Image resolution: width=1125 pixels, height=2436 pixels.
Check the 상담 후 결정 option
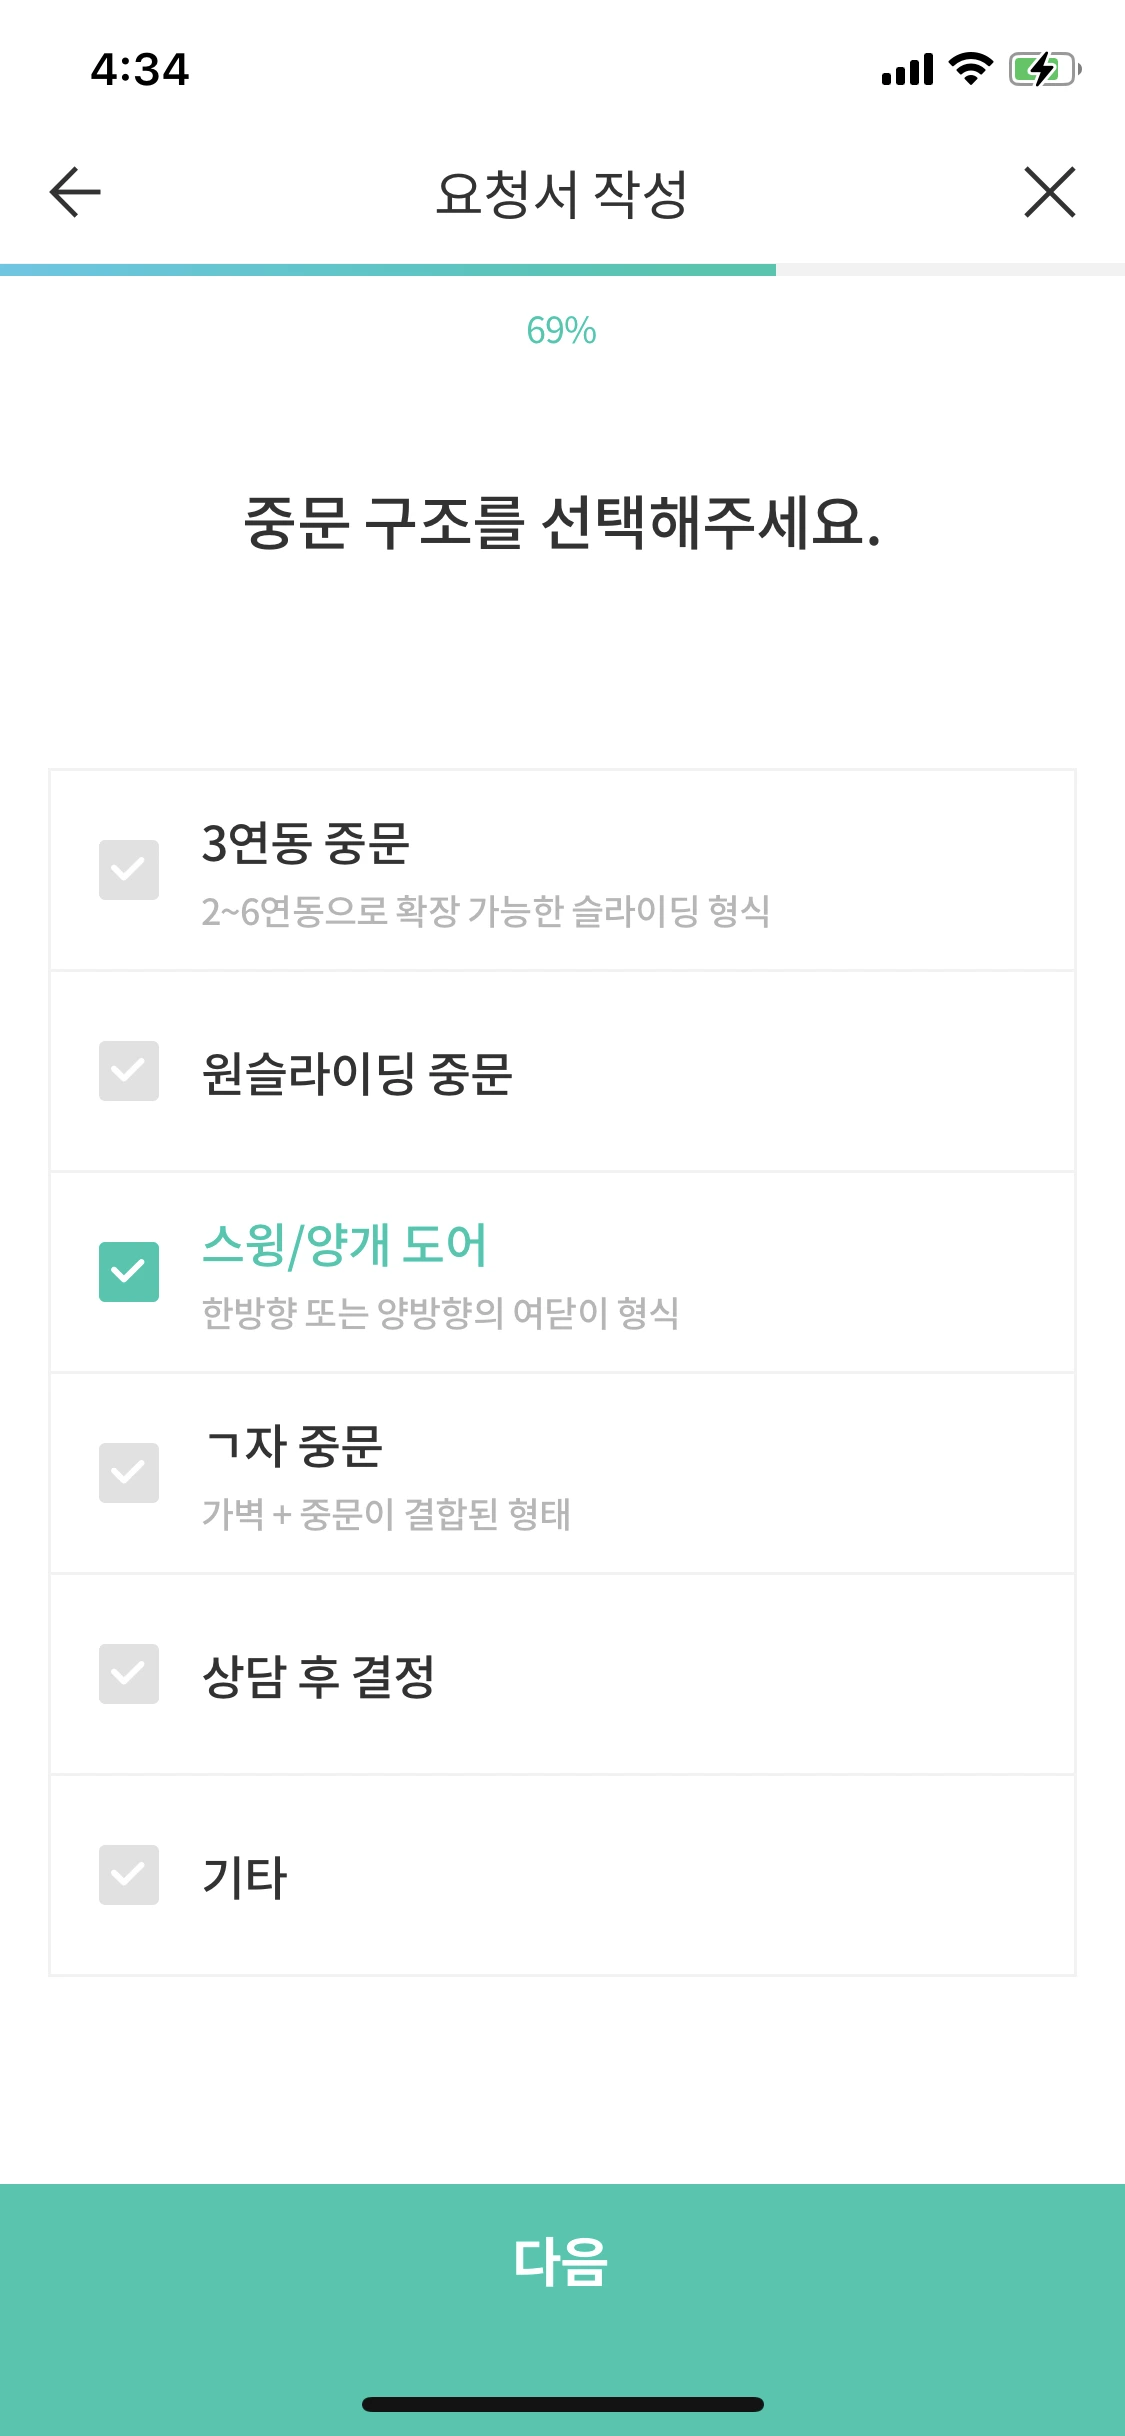click(129, 1673)
